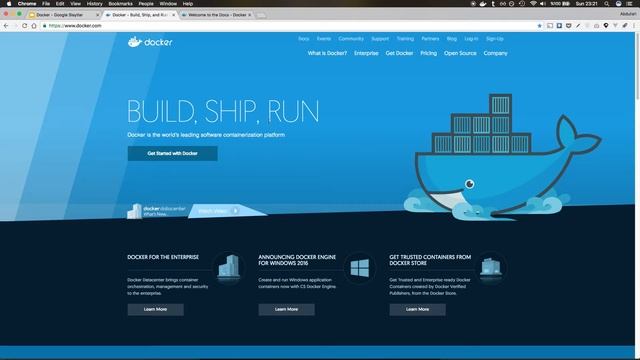The width and height of the screenshot is (640, 360).
Task: Open the Docs link in top nav
Action: [x=304, y=39]
